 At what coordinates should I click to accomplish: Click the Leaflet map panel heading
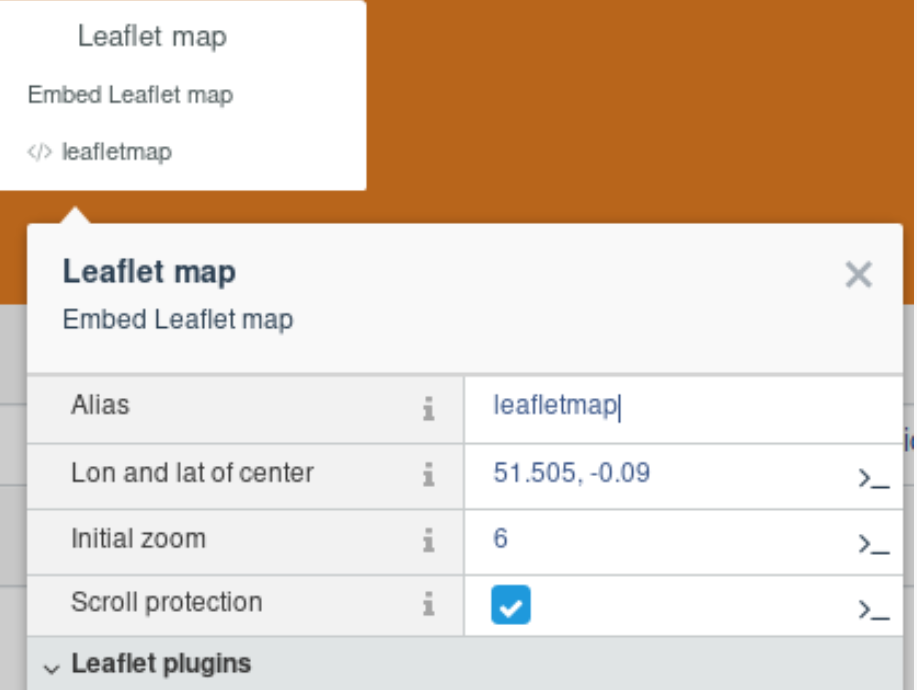pyautogui.click(x=149, y=272)
